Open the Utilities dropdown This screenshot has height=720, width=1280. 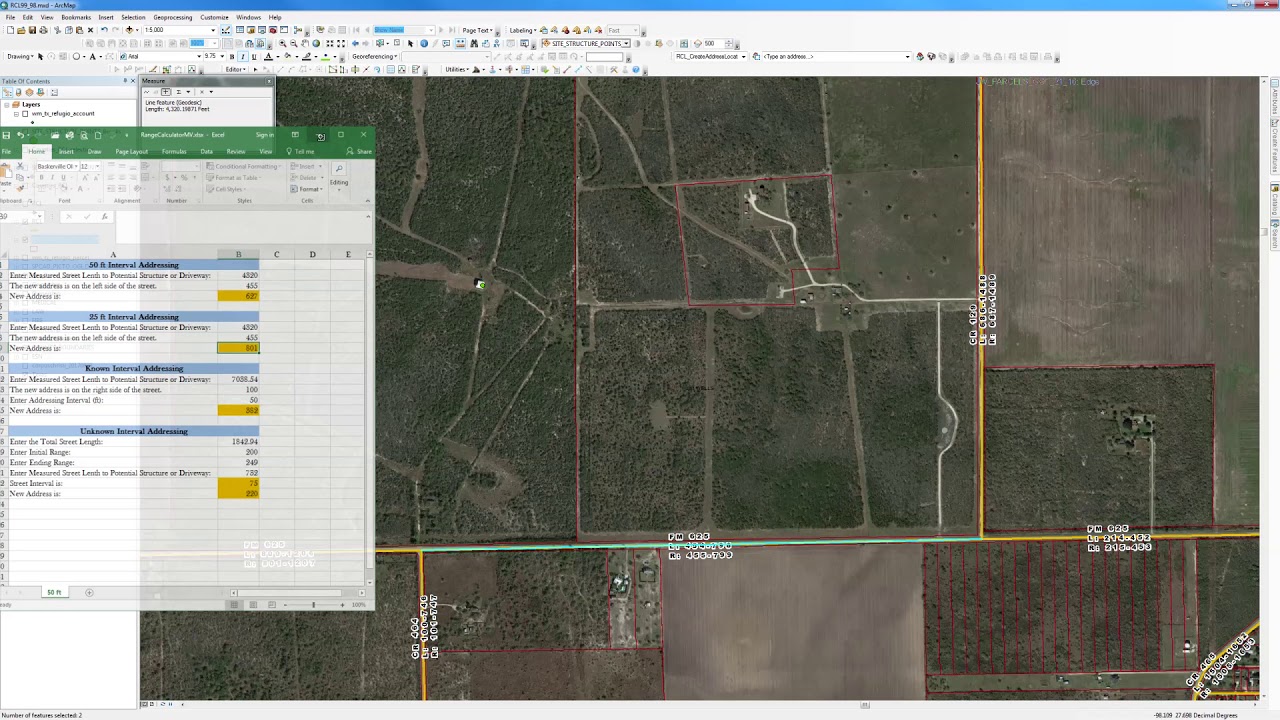(x=458, y=70)
